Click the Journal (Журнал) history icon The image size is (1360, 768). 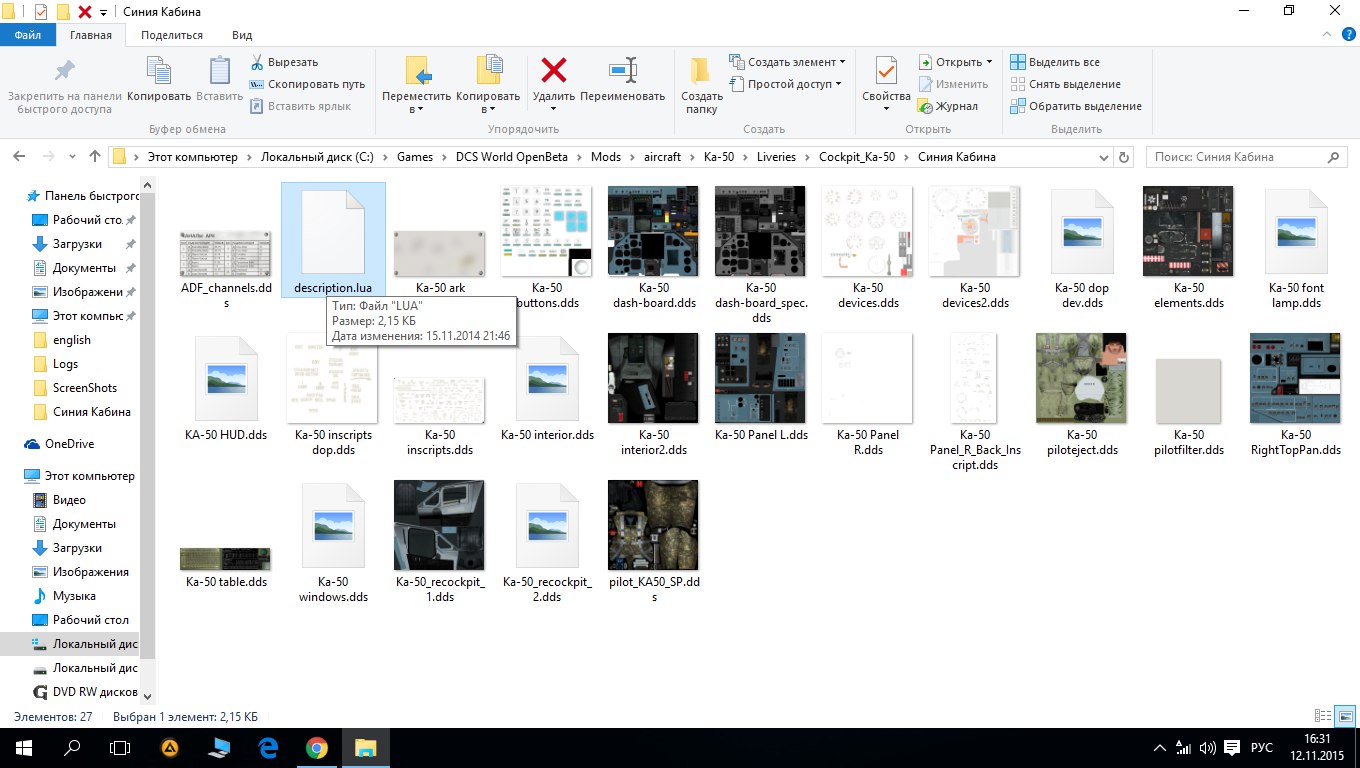[x=926, y=106]
